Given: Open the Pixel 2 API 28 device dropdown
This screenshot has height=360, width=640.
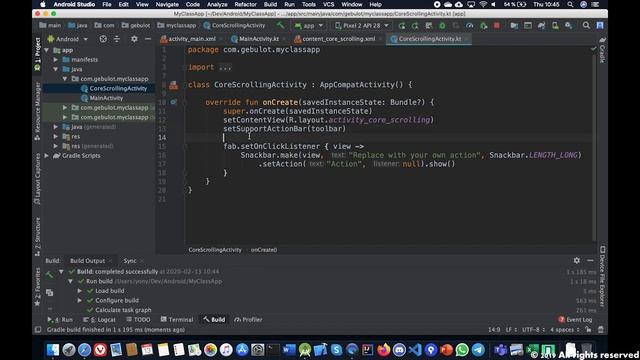Looking at the screenshot, I should point(362,26).
